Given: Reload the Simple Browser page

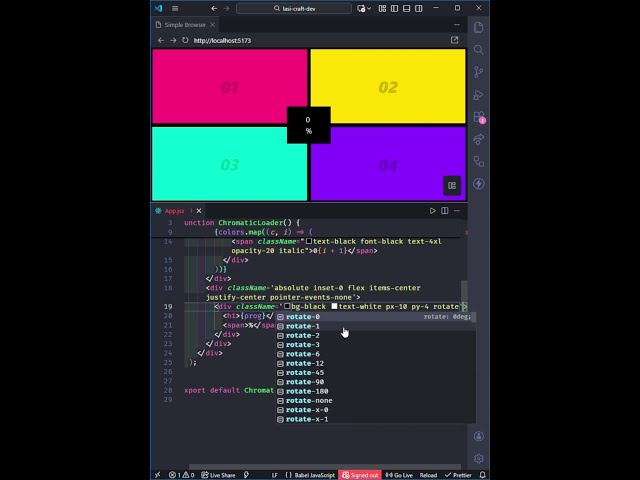Looking at the screenshot, I should pos(185,40).
